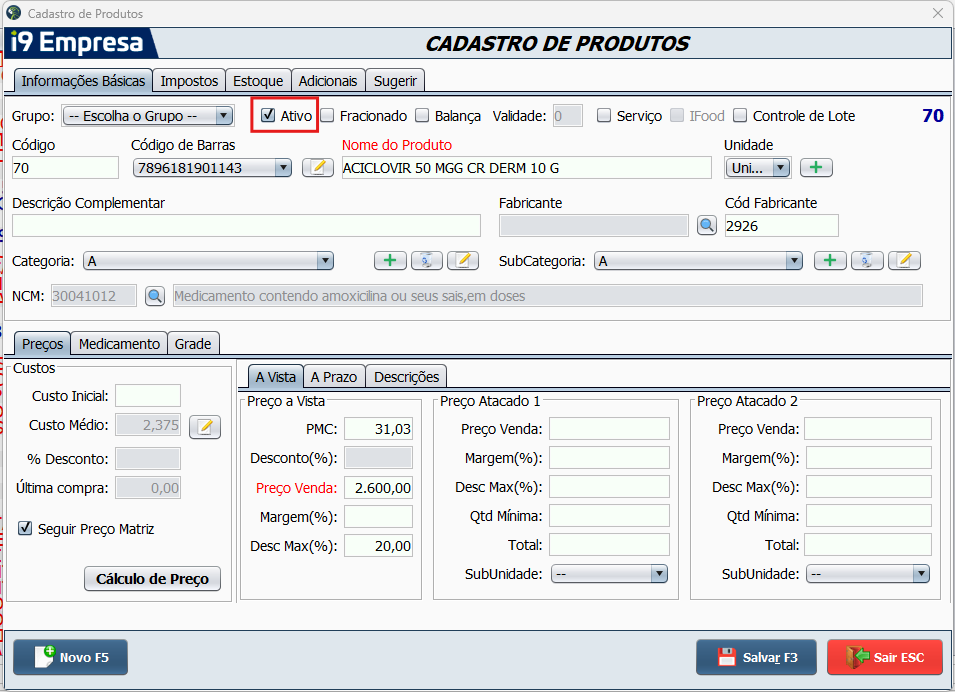Add new Categoria with green plus
Screen dimensions: 955x692
coord(390,261)
